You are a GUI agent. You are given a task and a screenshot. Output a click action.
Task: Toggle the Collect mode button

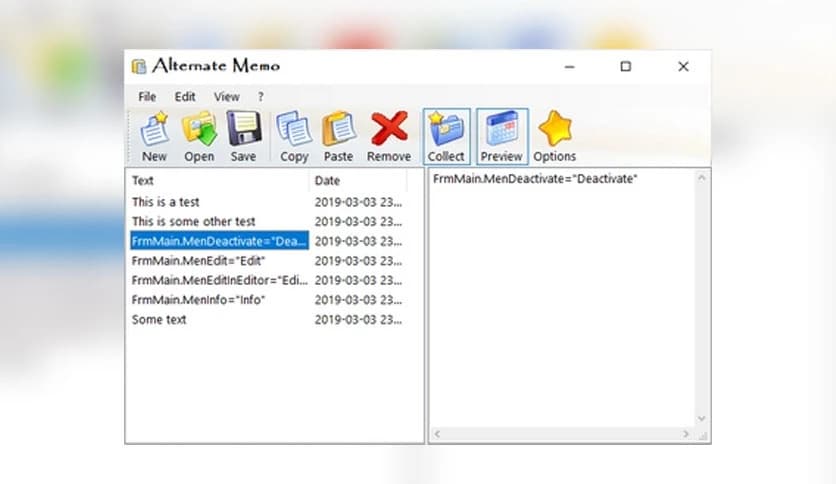pos(446,136)
